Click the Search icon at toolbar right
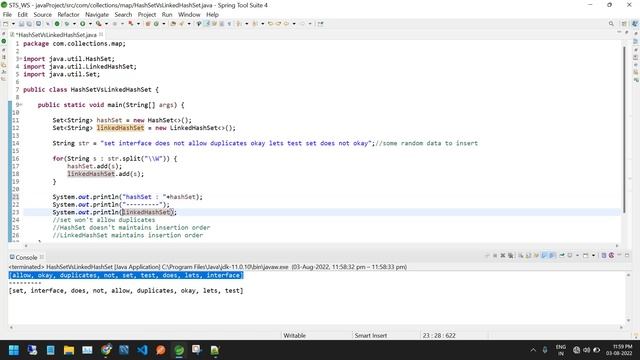 click(611, 24)
